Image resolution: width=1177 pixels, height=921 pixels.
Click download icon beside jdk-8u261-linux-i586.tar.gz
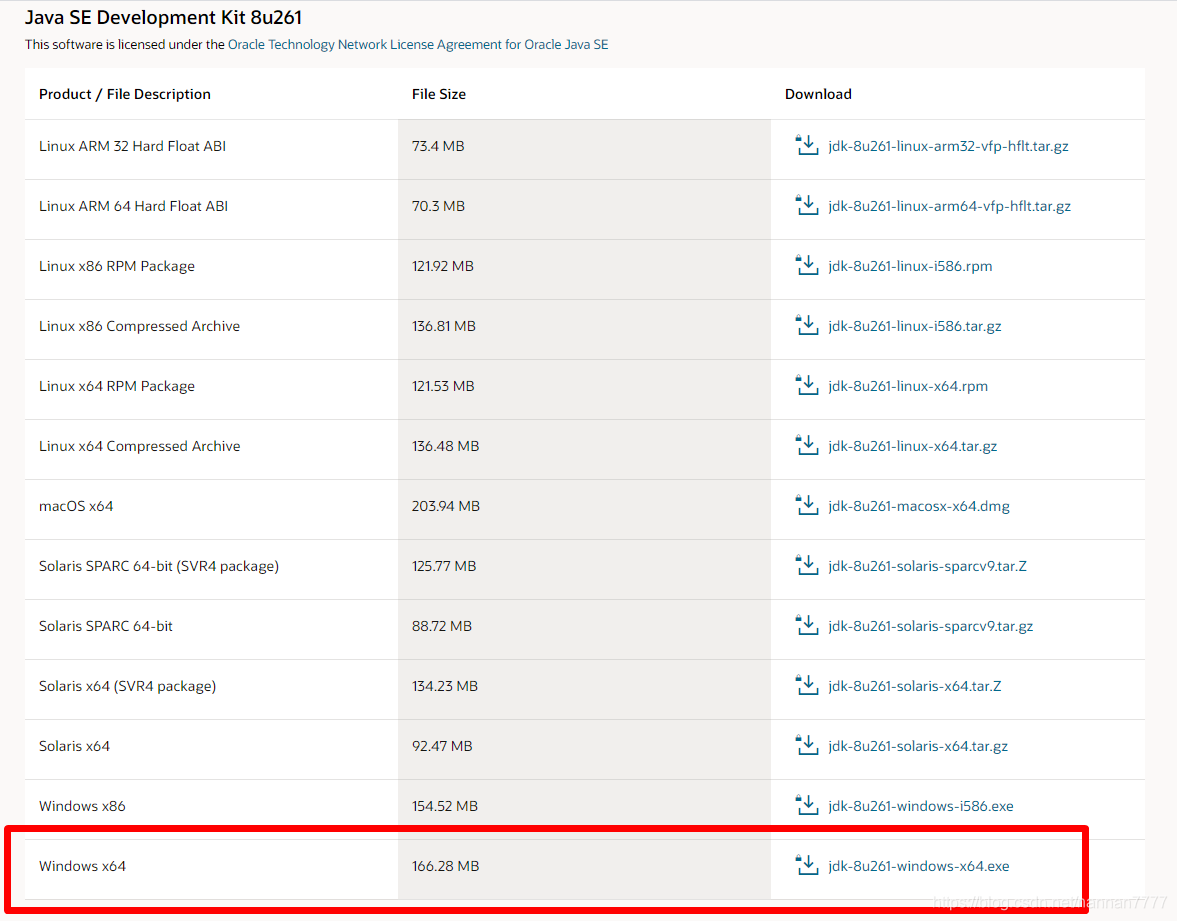pyautogui.click(x=807, y=325)
